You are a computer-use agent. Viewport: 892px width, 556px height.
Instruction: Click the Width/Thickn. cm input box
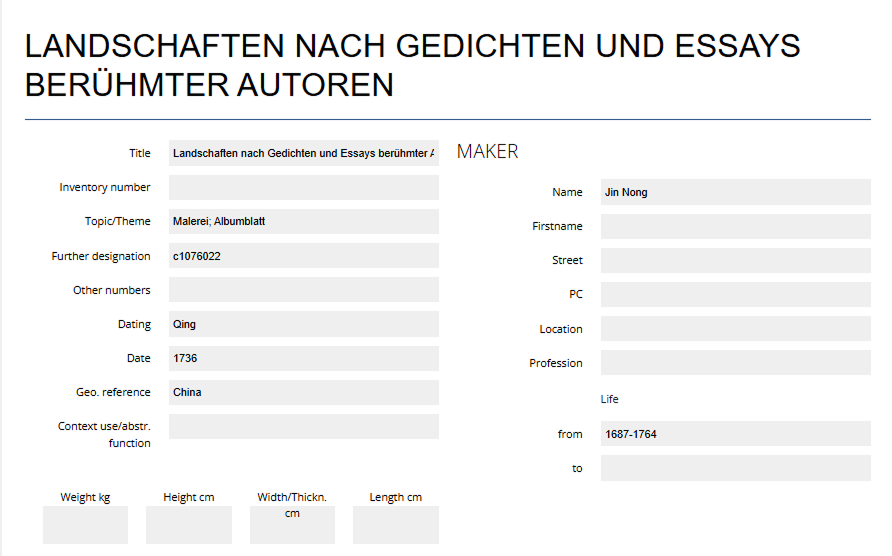[292, 531]
